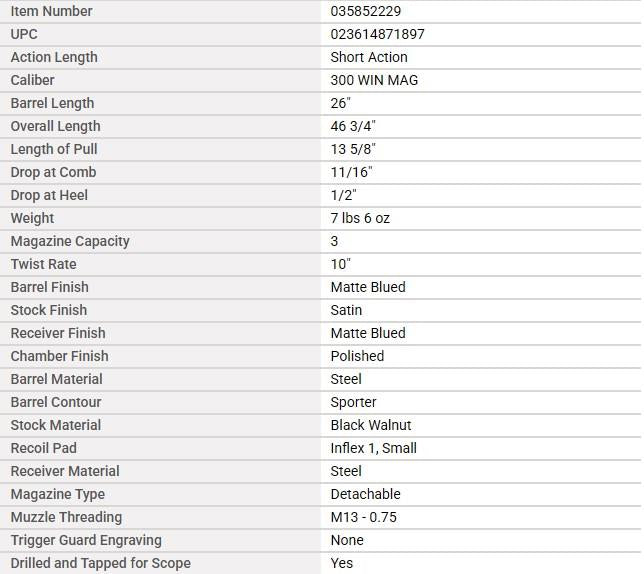The image size is (644, 574).
Task: Click the Magazine Capacity label
Action: click(70, 241)
